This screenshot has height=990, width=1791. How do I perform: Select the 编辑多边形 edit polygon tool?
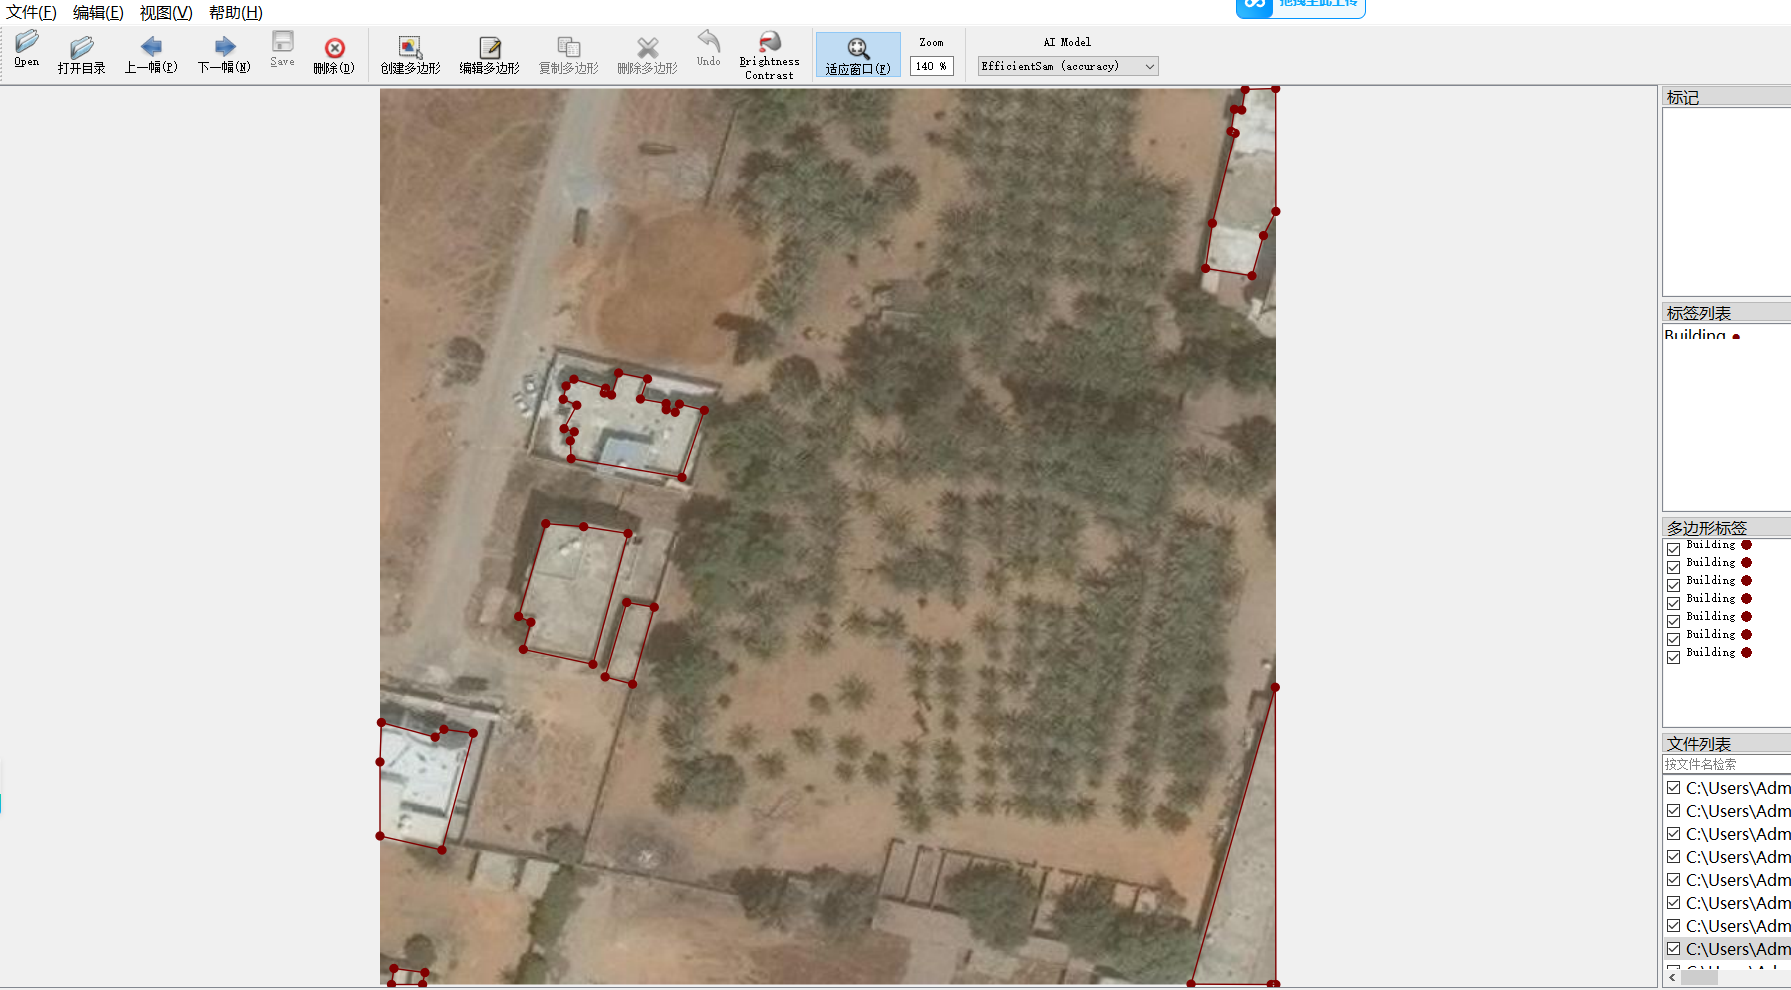coord(489,54)
